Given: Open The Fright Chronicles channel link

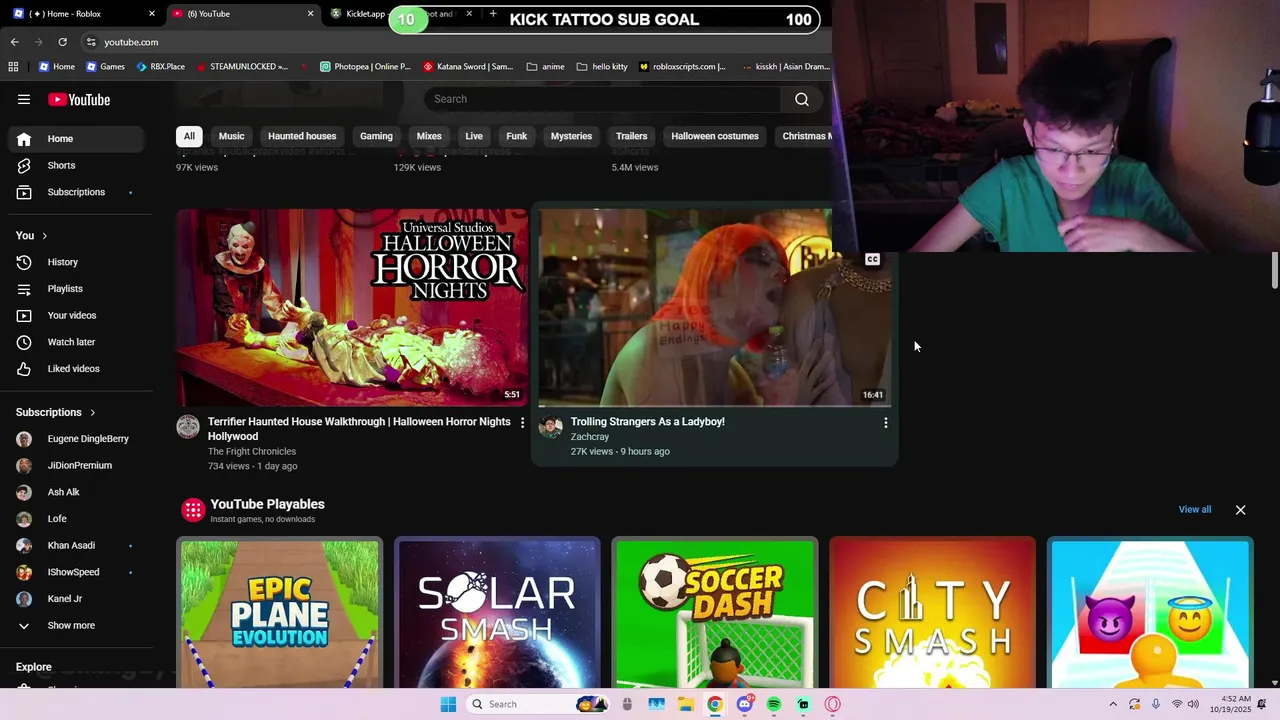Looking at the screenshot, I should pyautogui.click(x=252, y=452).
